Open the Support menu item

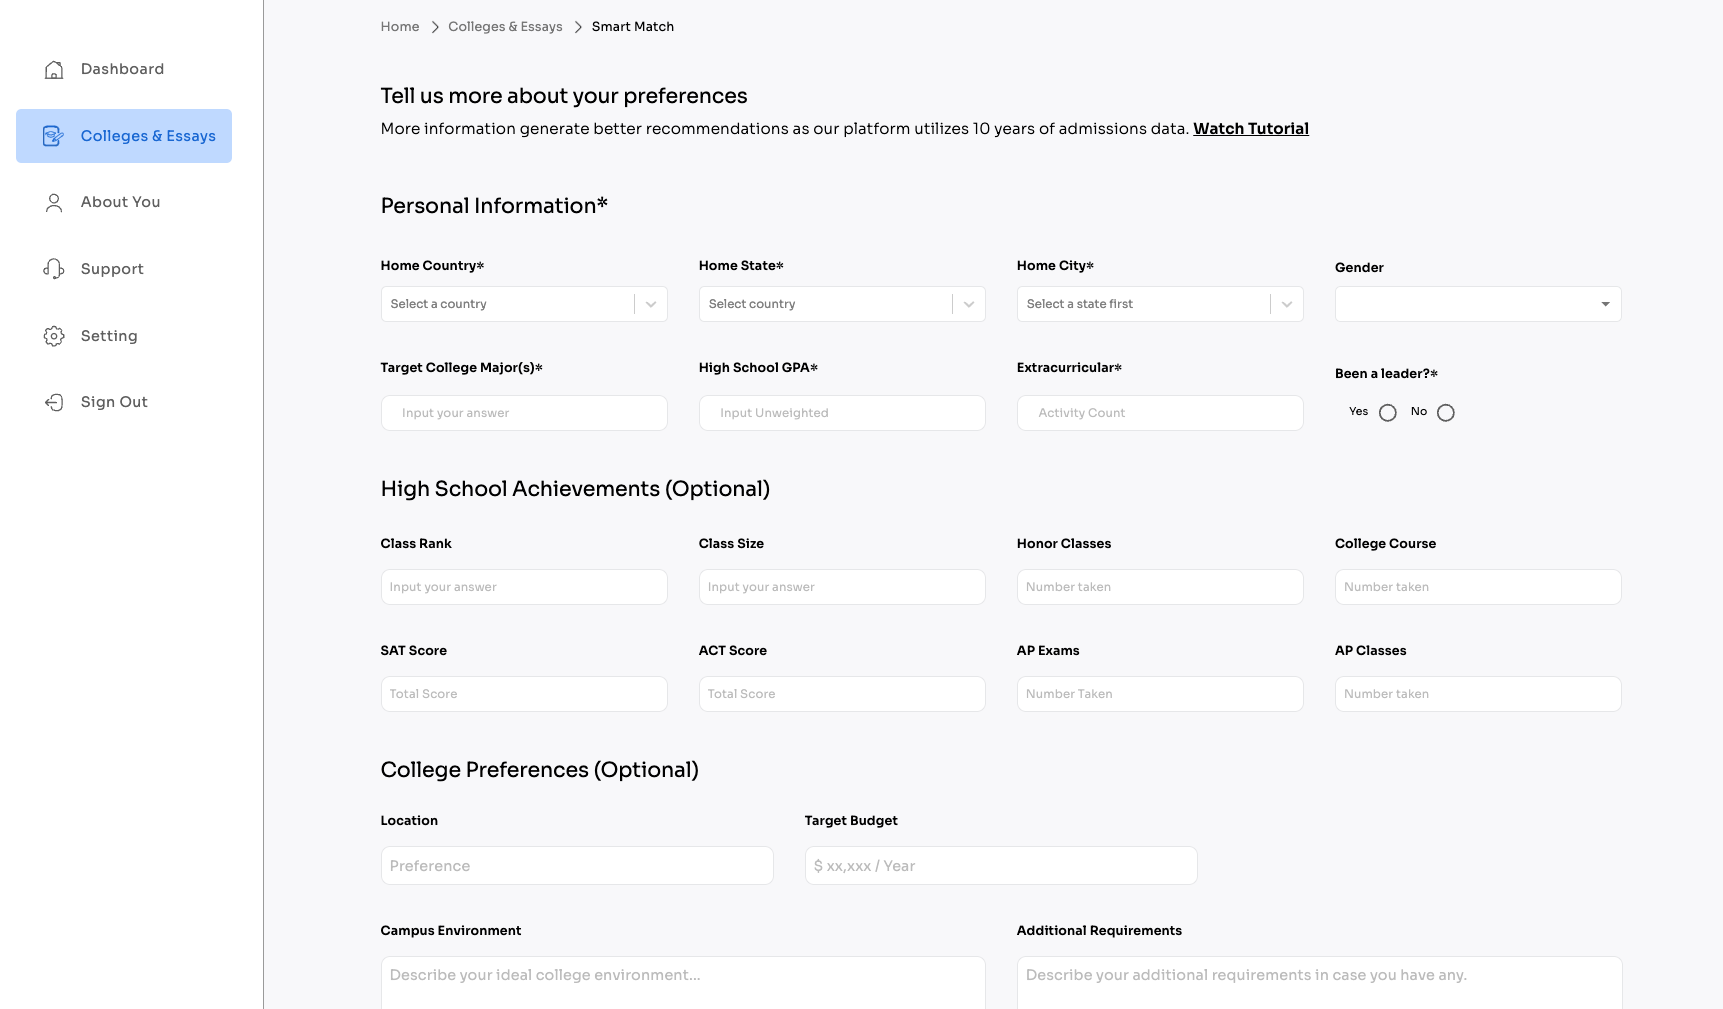(112, 269)
